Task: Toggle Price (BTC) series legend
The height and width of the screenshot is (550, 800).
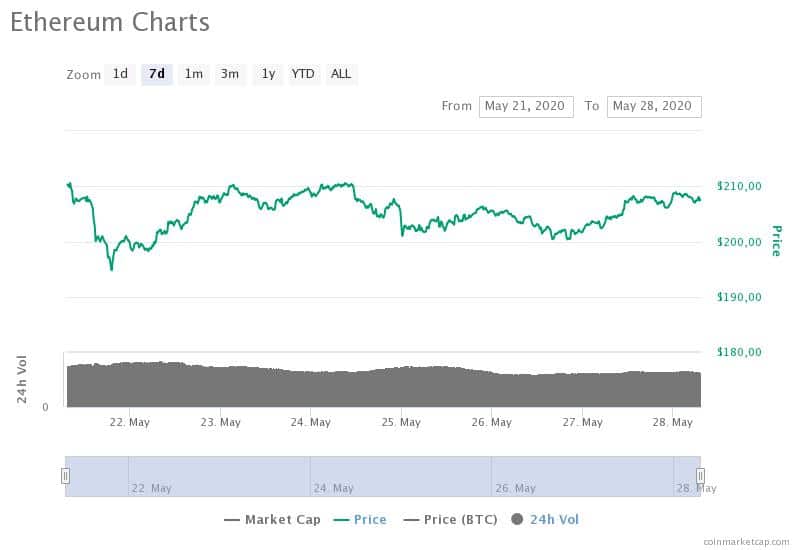Action: (x=451, y=520)
